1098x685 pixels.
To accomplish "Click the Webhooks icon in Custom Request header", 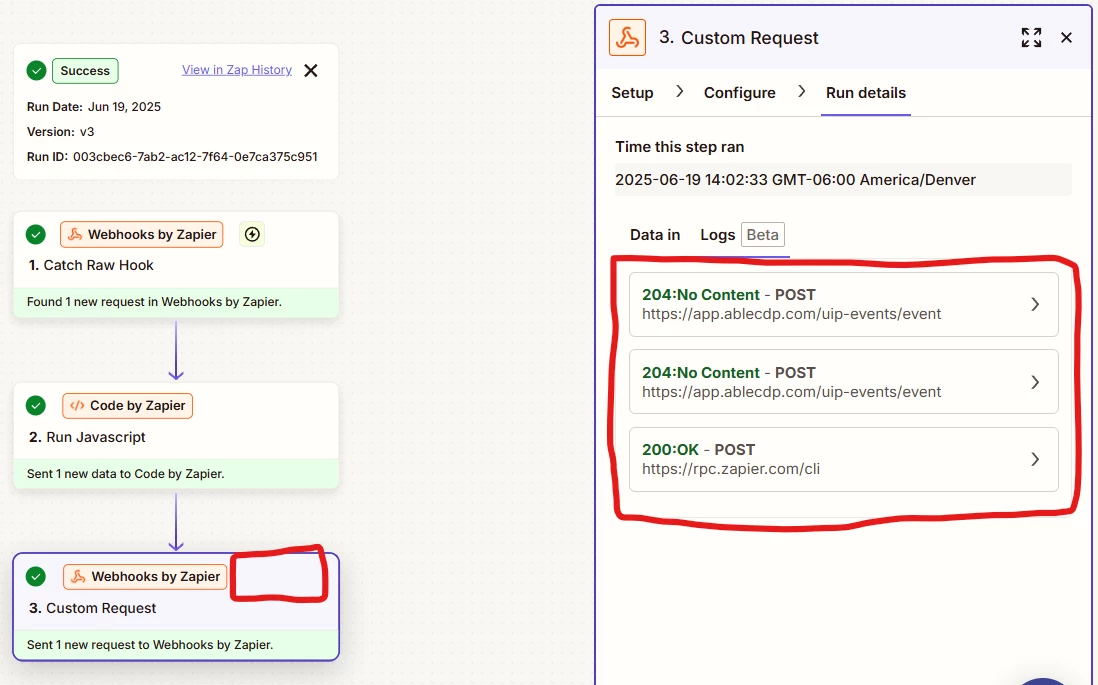I will click(x=627, y=38).
